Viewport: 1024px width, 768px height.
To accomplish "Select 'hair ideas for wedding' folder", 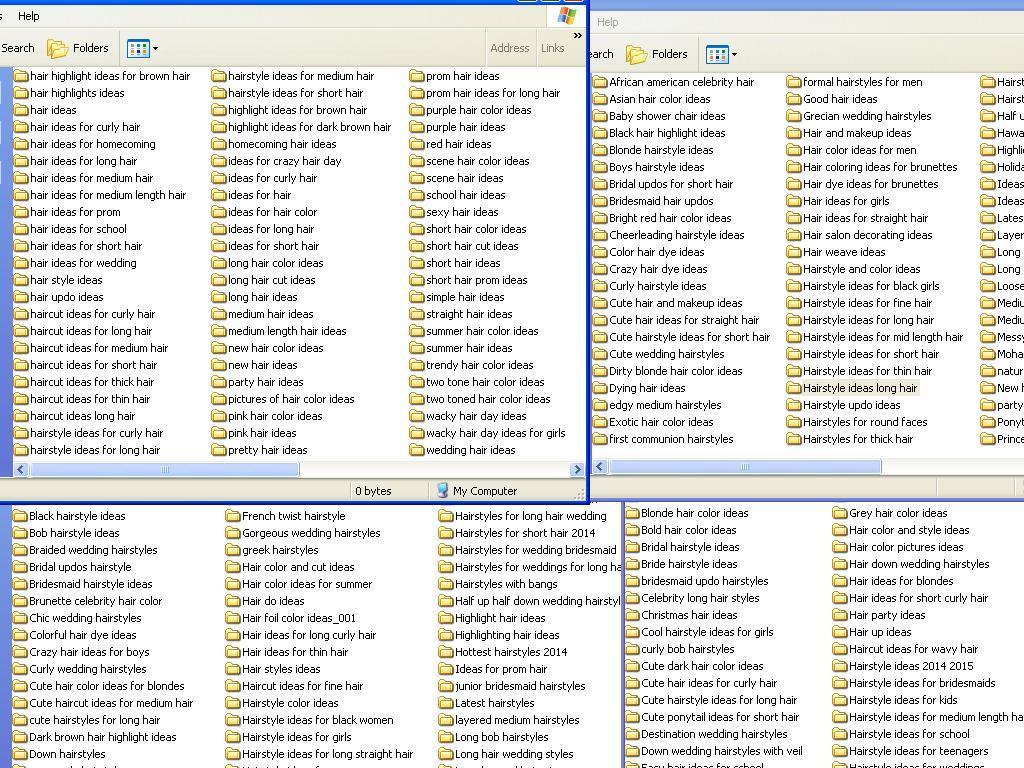I will click(x=75, y=263).
